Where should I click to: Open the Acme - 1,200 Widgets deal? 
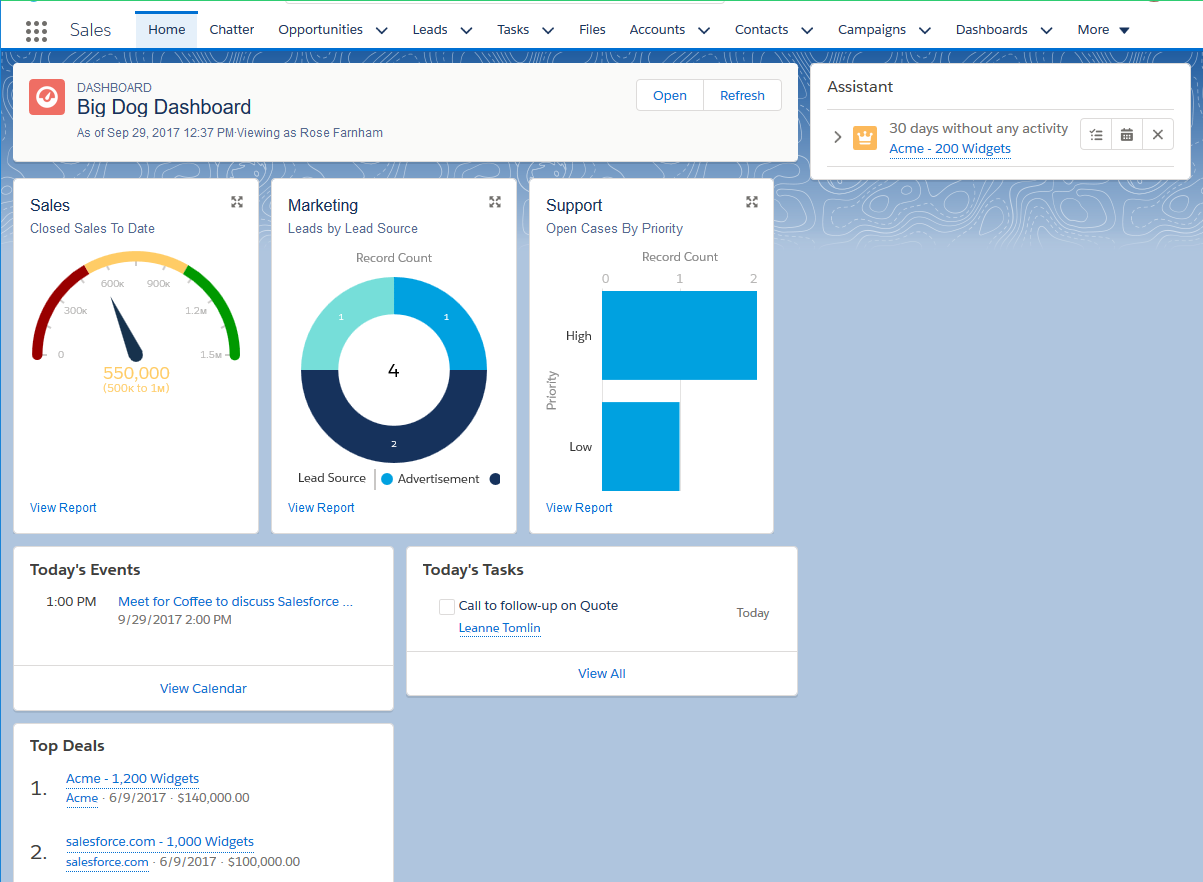132,779
